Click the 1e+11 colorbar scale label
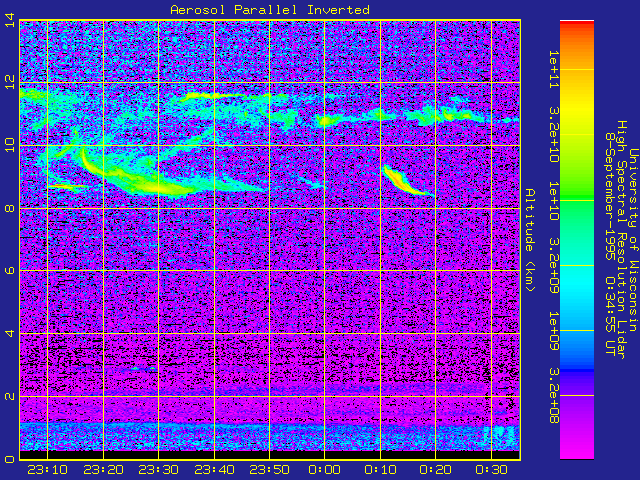This screenshot has height=480, width=640. click(553, 69)
